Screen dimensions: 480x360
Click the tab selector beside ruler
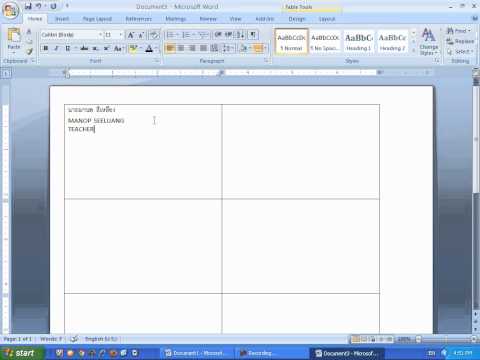tap(7, 73)
